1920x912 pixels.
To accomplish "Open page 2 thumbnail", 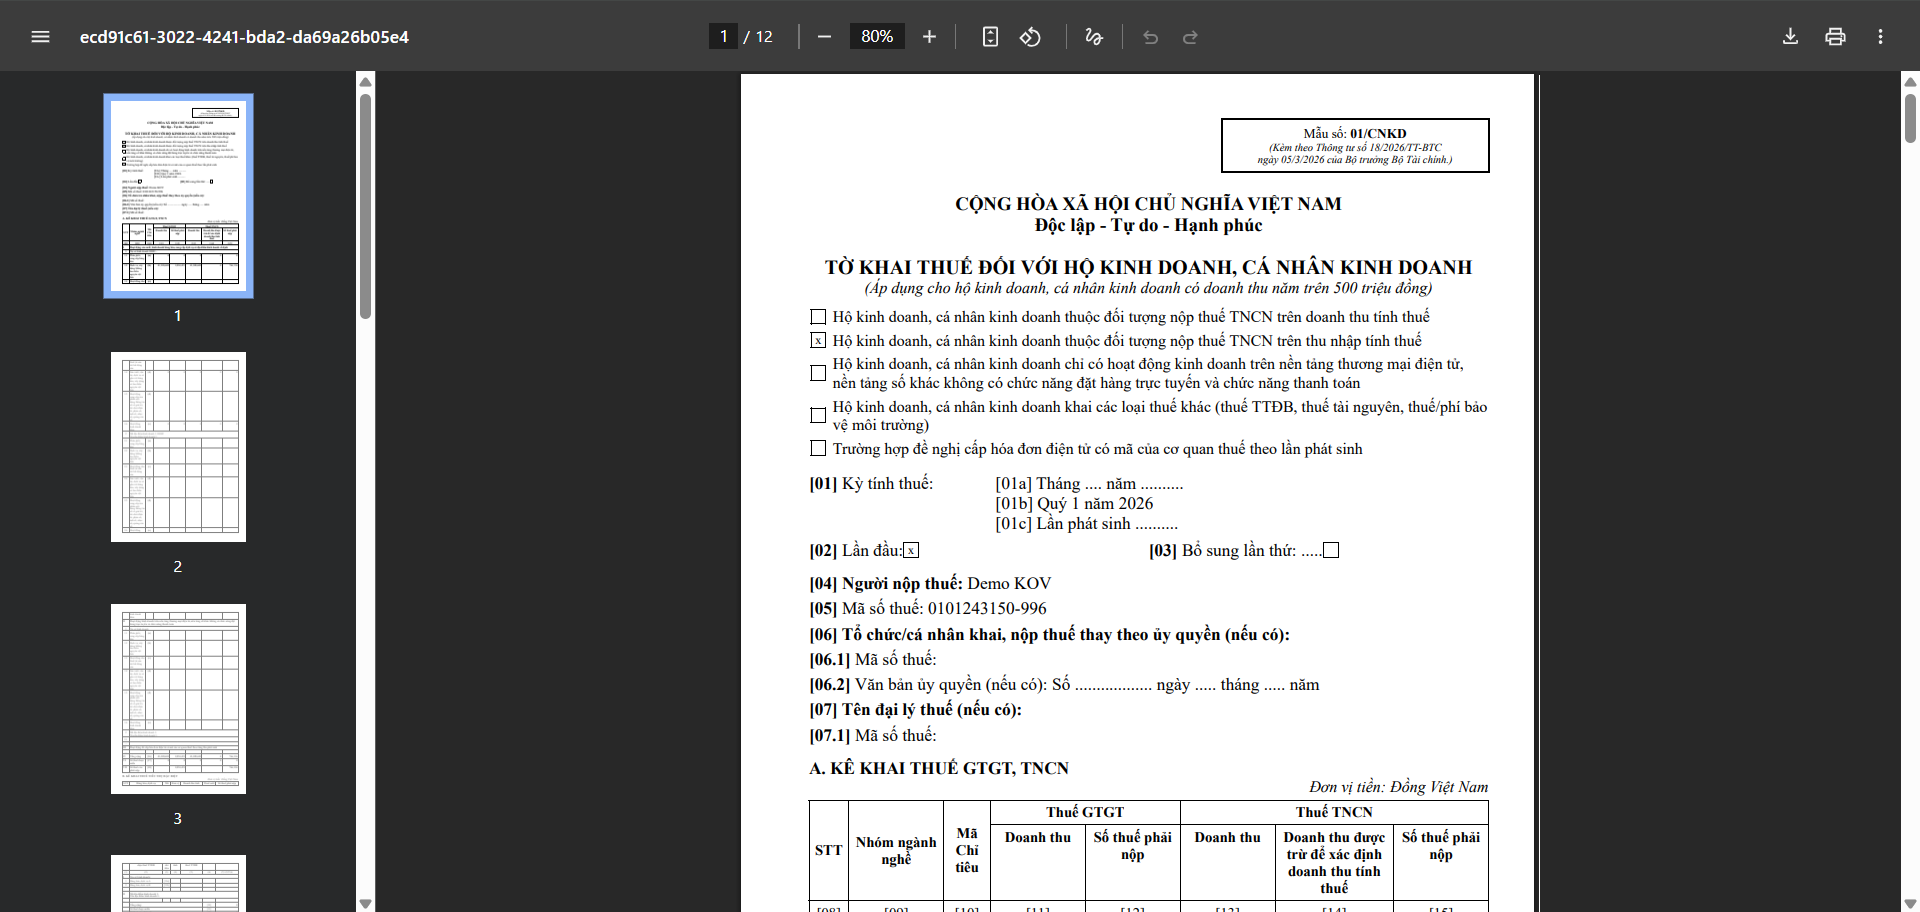I will coord(178,447).
